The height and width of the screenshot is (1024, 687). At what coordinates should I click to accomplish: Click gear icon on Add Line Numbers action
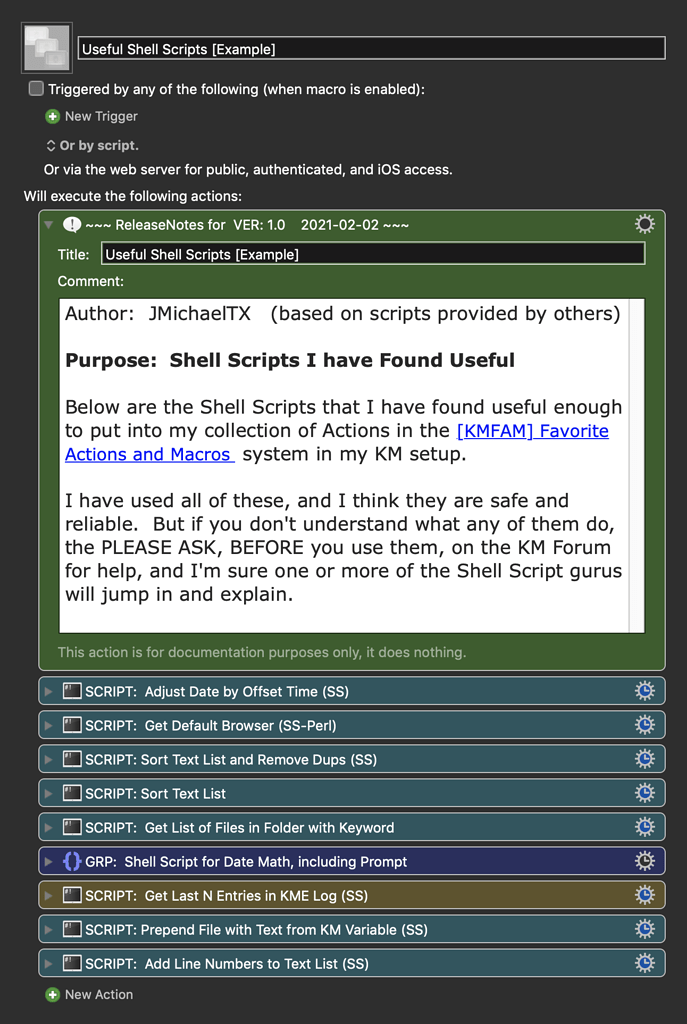click(645, 963)
